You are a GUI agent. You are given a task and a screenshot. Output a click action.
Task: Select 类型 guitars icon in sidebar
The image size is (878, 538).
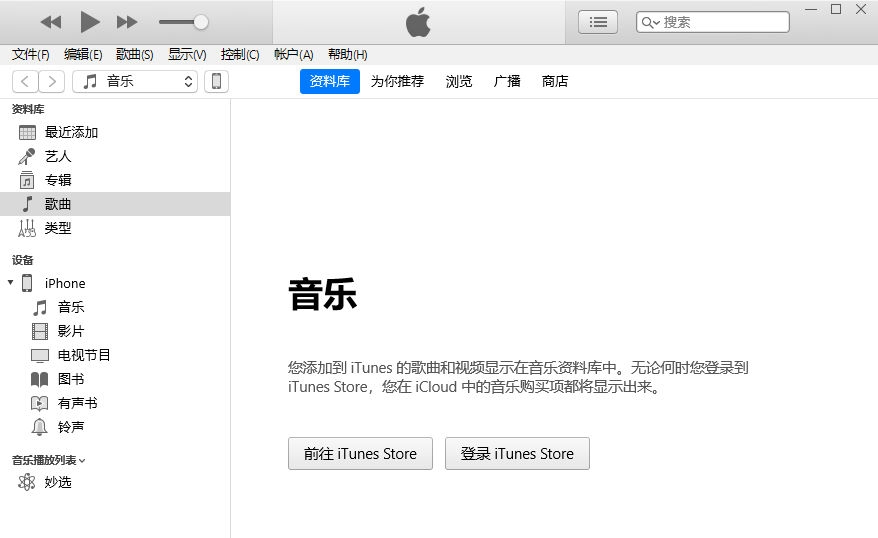coord(27,228)
